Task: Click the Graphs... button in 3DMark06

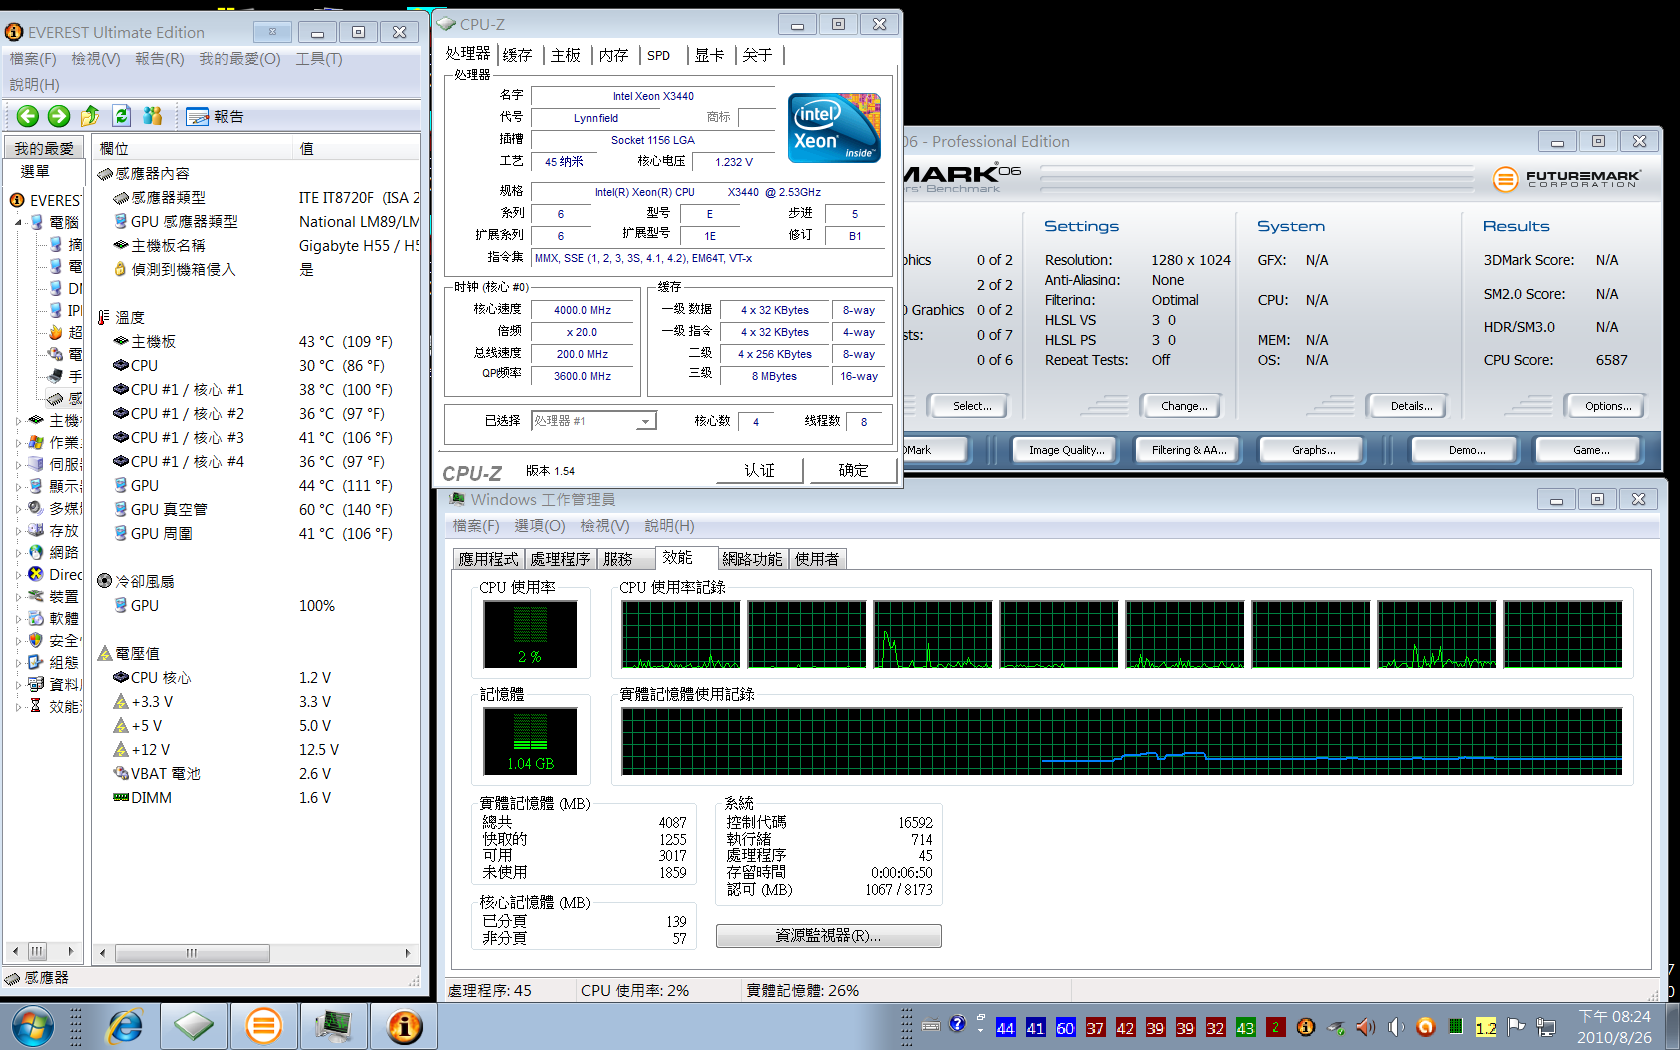Action: point(1313,450)
